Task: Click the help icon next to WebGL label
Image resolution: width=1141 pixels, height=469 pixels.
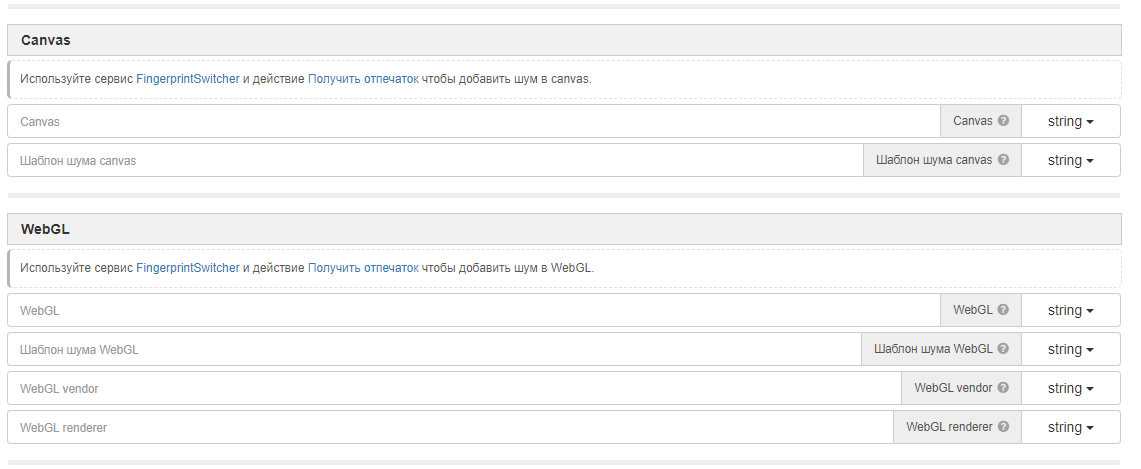Action: point(1003,310)
